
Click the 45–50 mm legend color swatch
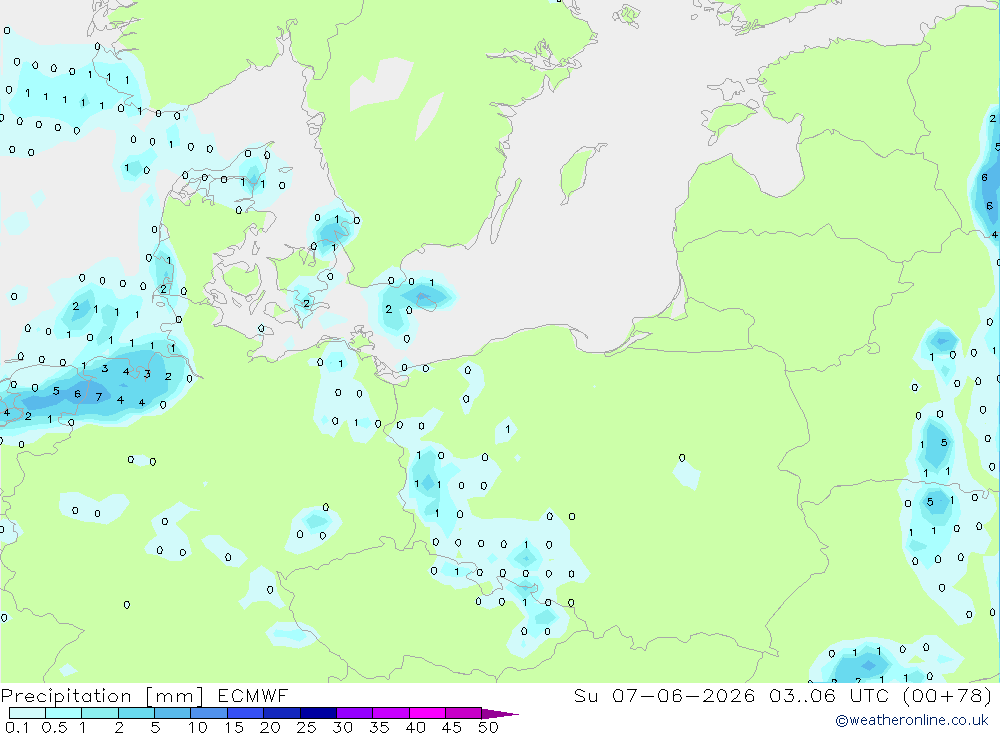point(463,713)
